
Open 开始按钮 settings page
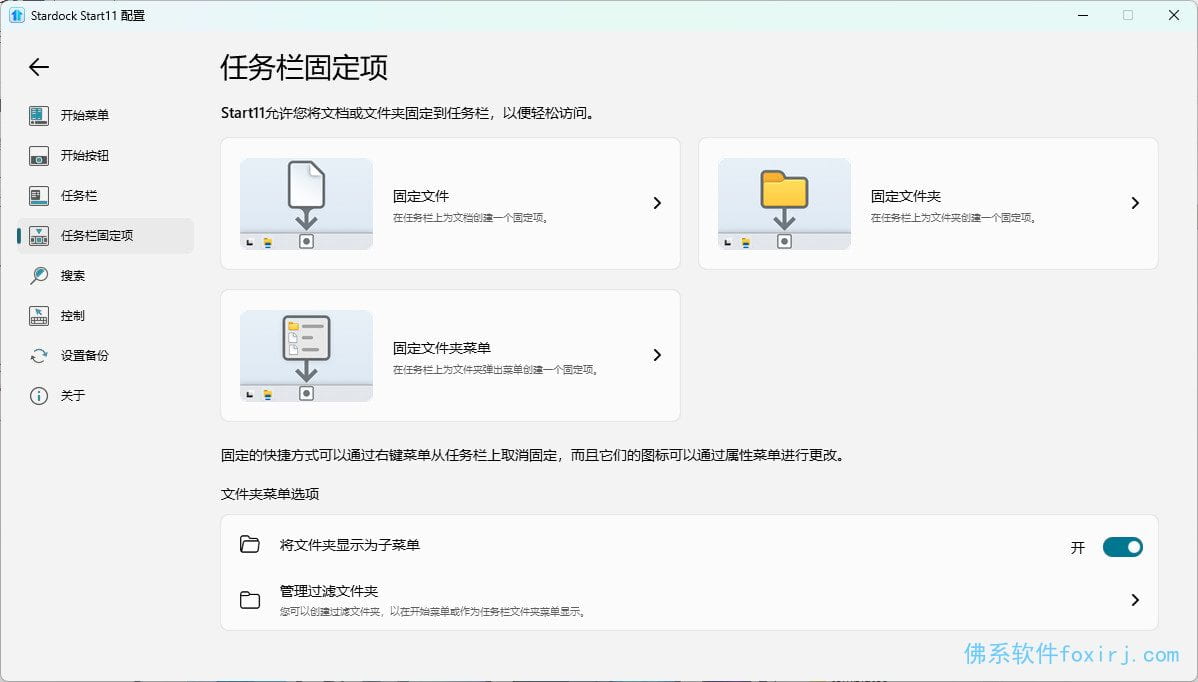105,156
